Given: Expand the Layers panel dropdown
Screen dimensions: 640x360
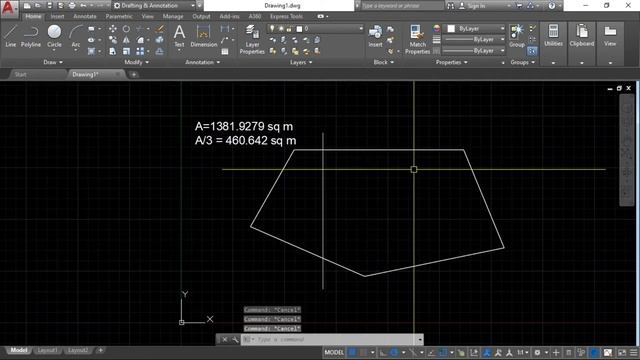Looking at the screenshot, I should (301, 62).
